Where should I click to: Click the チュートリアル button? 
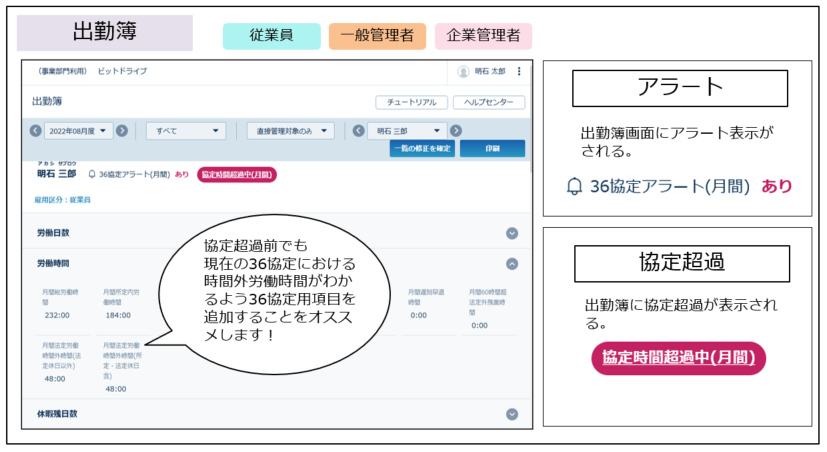pyautogui.click(x=411, y=102)
